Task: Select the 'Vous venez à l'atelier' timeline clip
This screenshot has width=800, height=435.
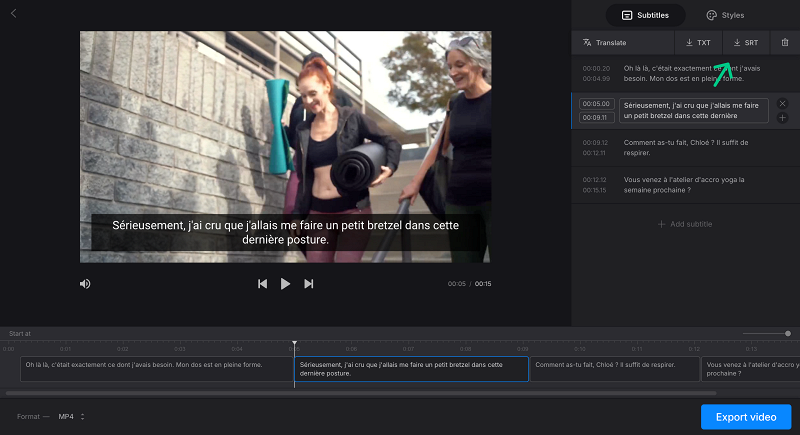Action: point(751,369)
